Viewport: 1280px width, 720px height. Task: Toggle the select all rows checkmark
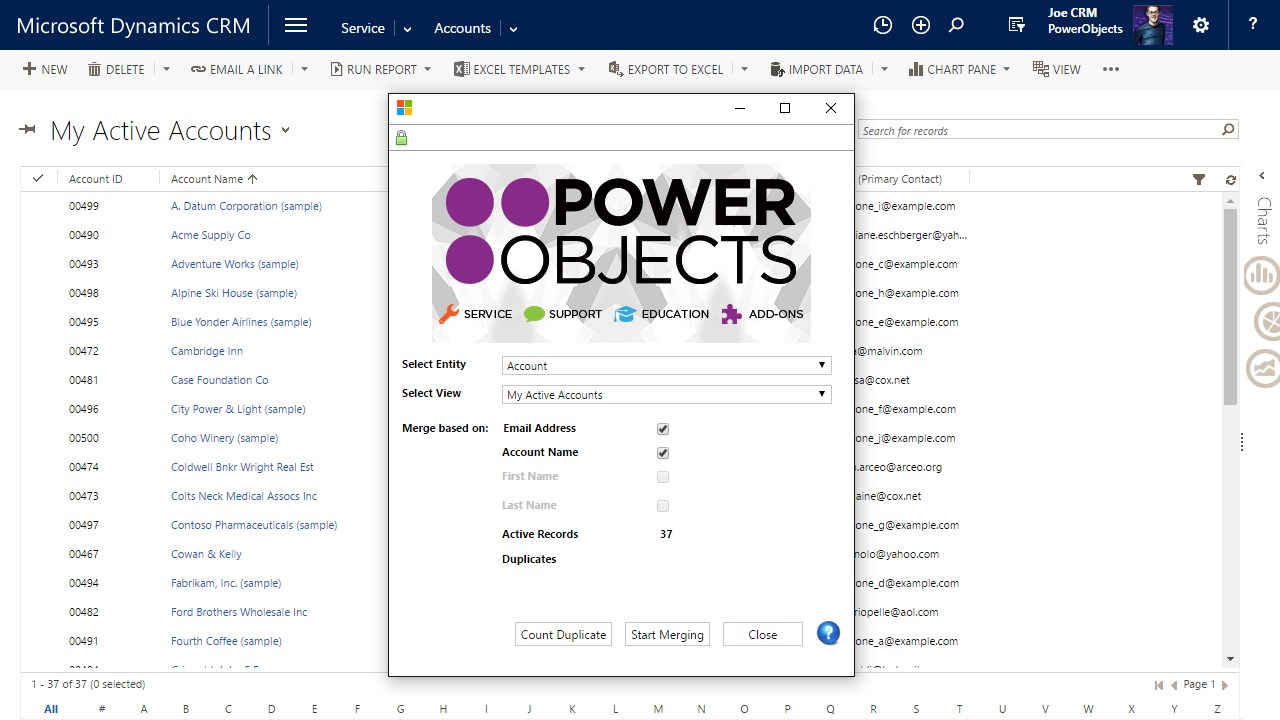coord(38,179)
